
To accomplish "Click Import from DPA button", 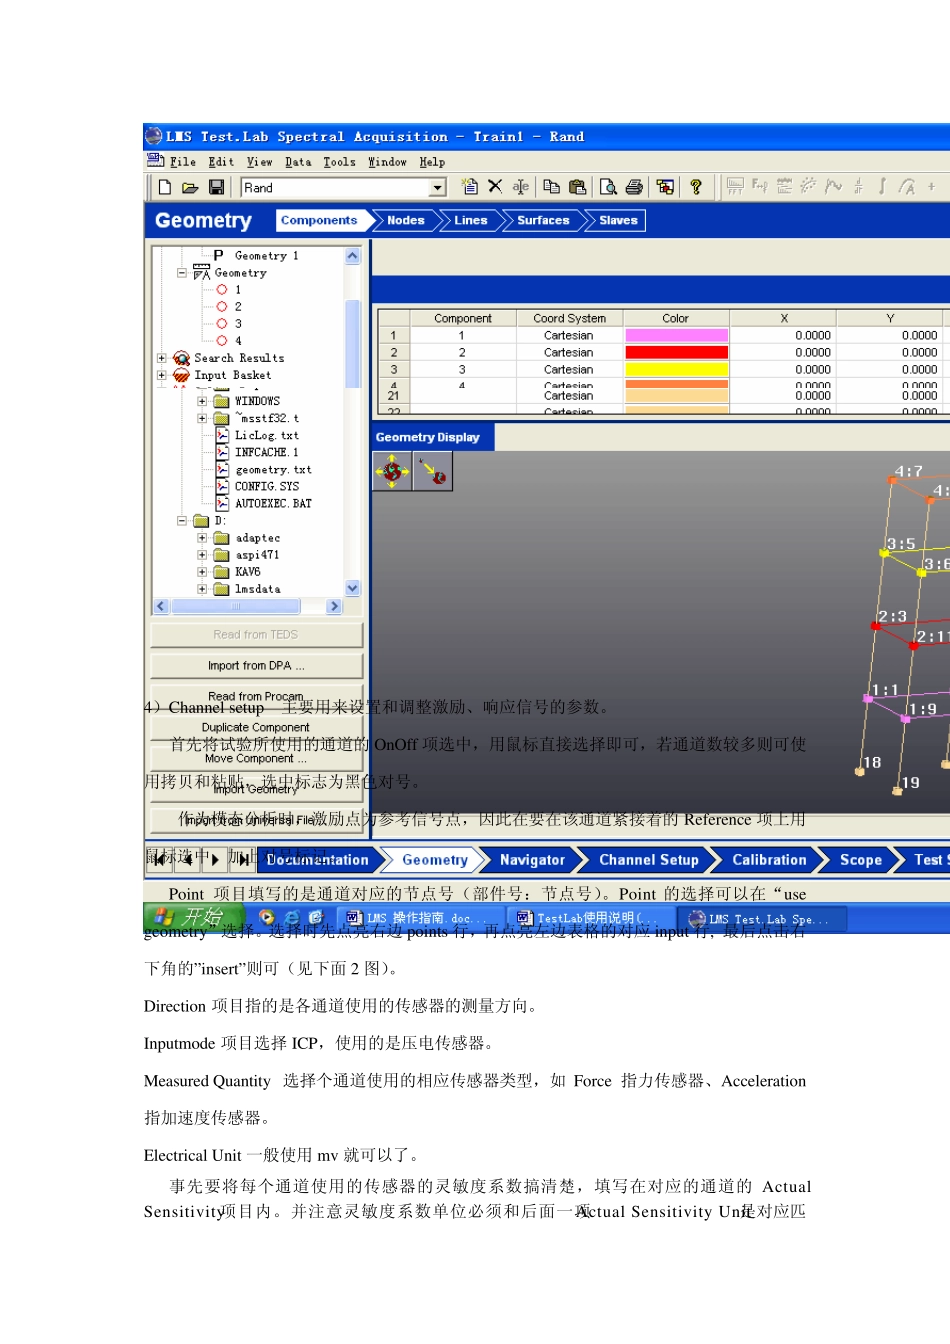I will point(256,666).
